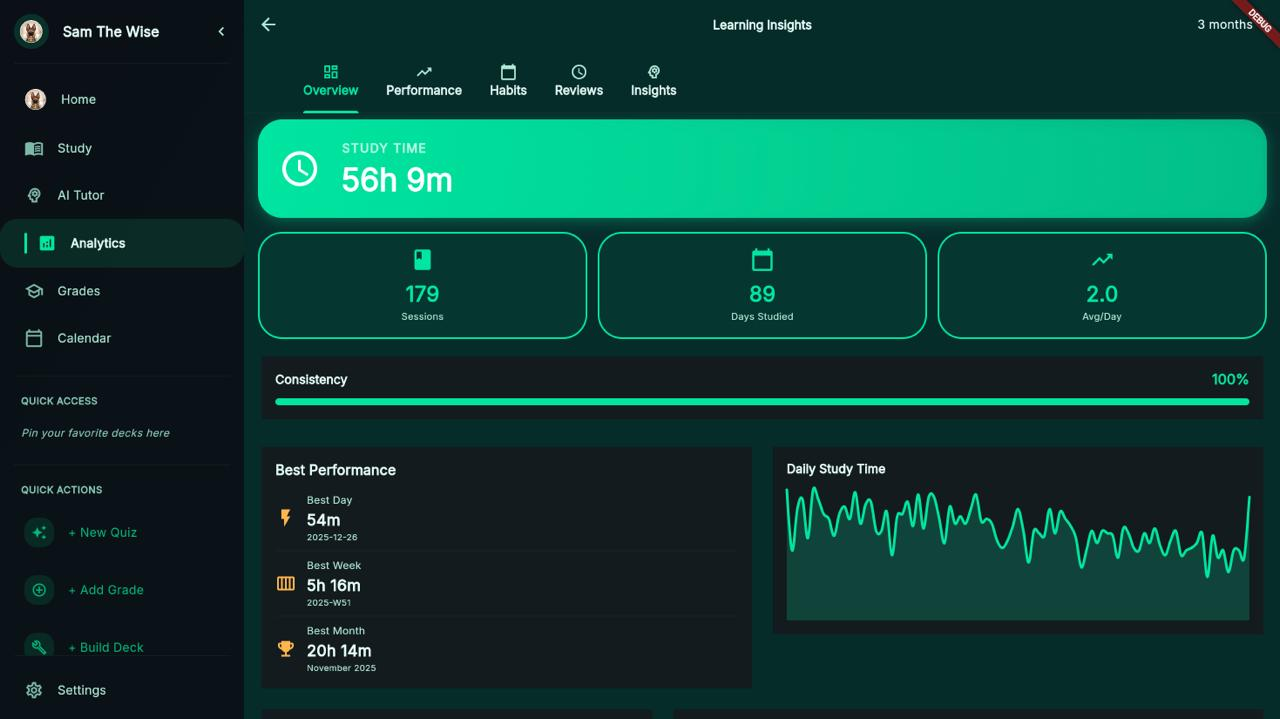This screenshot has height=719, width=1280.
Task: Click + Add Grade in Quick Actions
Action: click(106, 590)
